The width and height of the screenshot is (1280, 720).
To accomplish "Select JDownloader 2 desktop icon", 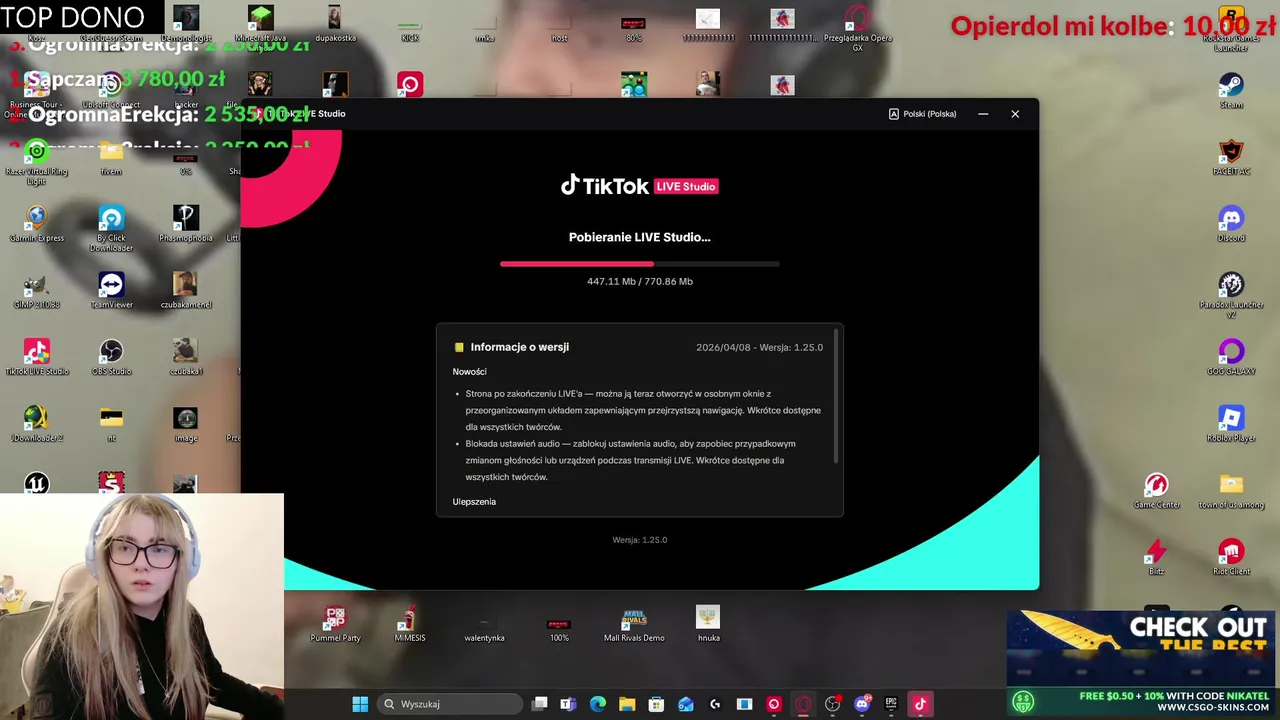I will (x=36, y=424).
